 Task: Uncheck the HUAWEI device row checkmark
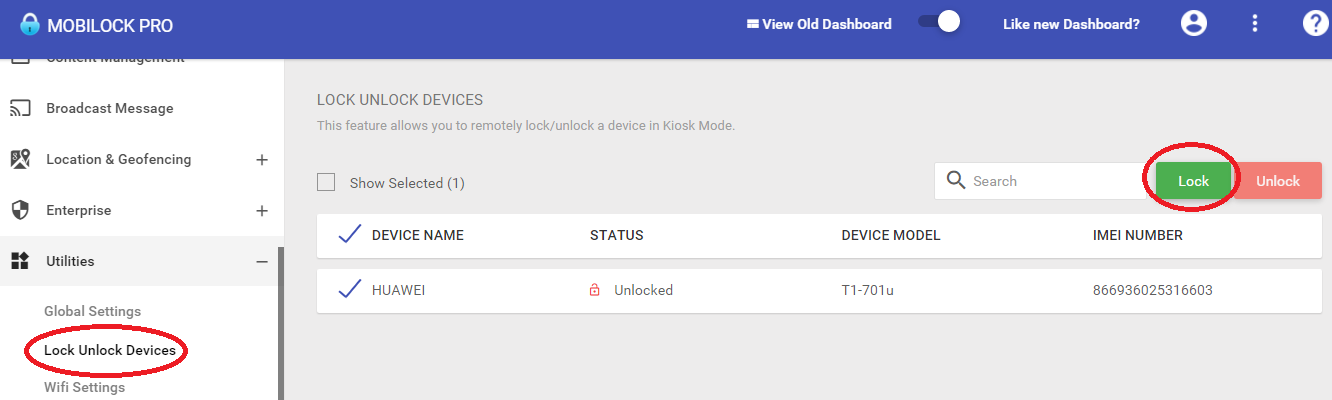pos(349,289)
